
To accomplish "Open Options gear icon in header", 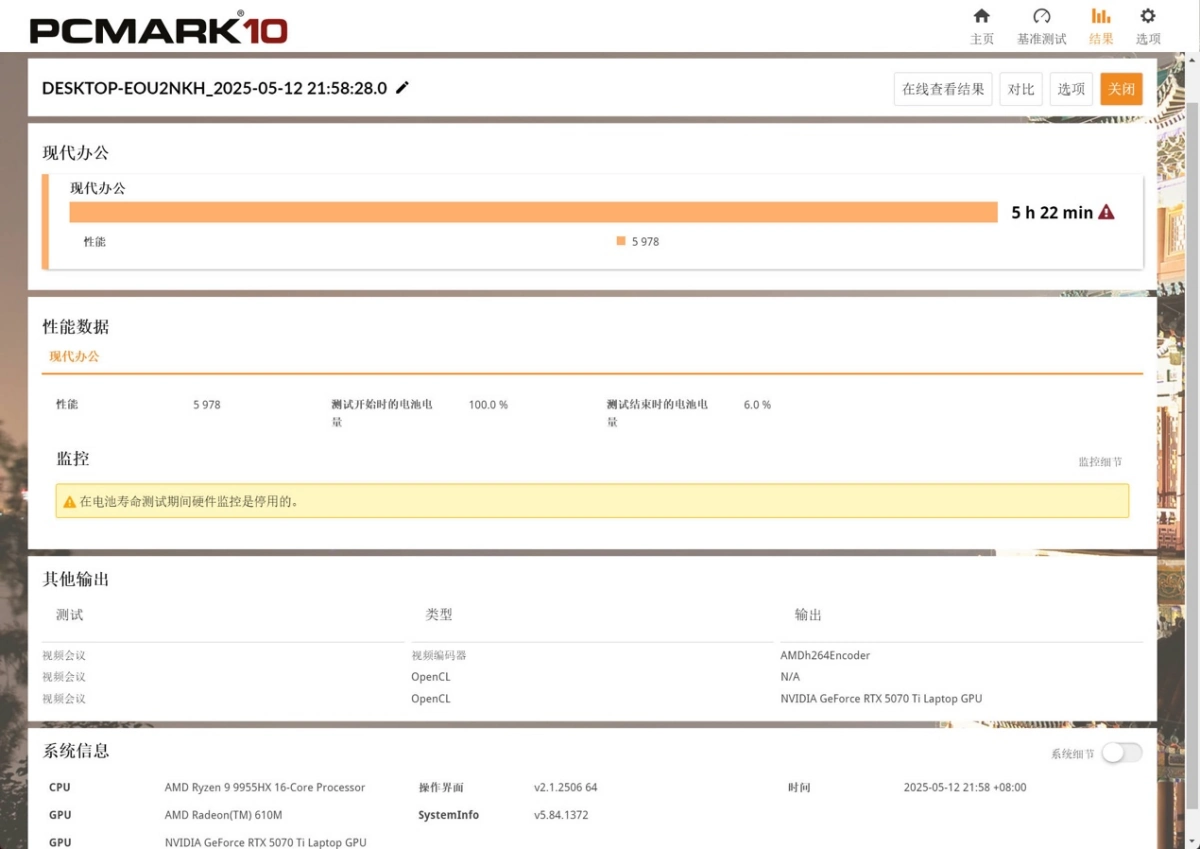I will [x=1147, y=17].
